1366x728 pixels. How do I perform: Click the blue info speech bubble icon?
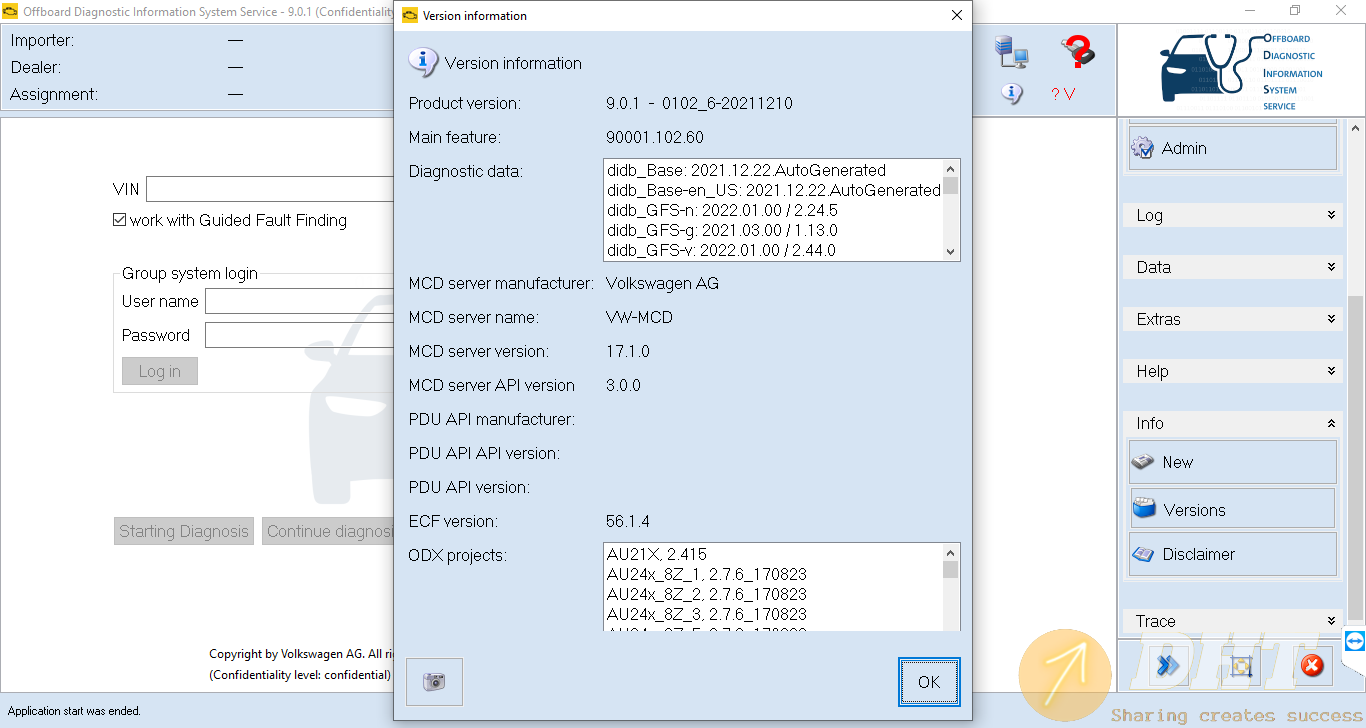point(1012,94)
